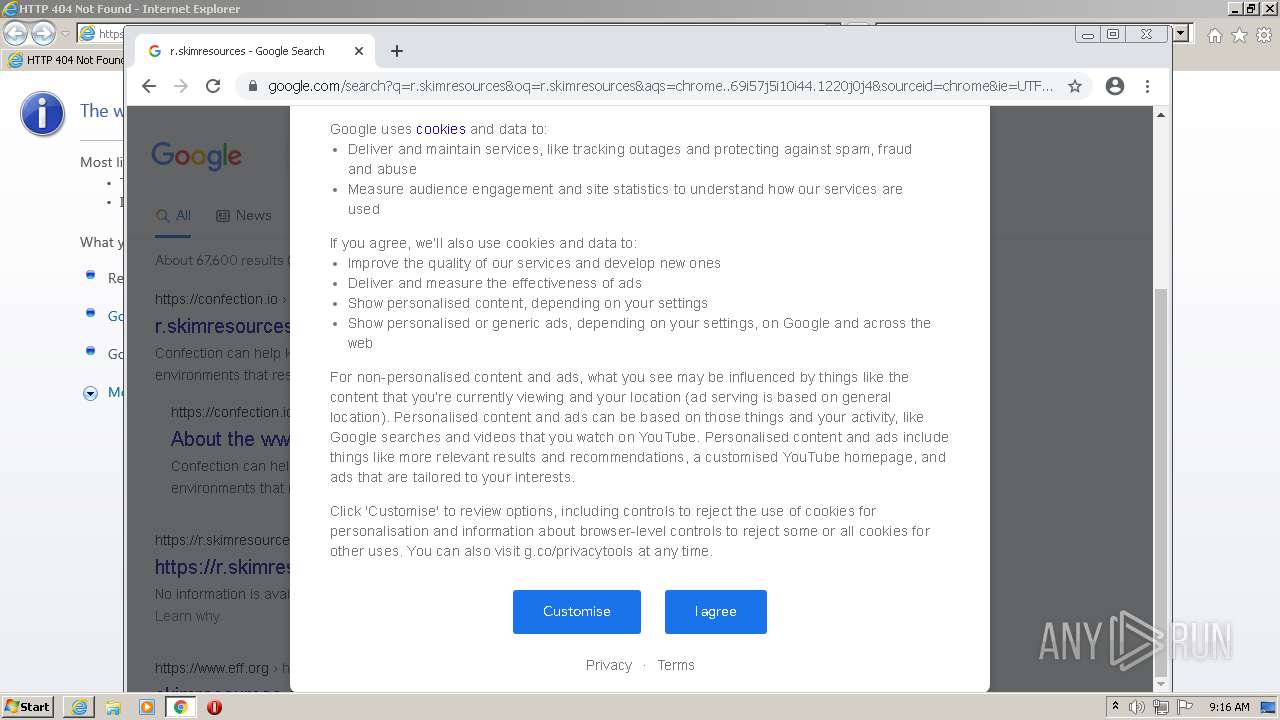Image resolution: width=1280 pixels, height=720 pixels.
Task: Reload the Google search page
Action: click(213, 86)
